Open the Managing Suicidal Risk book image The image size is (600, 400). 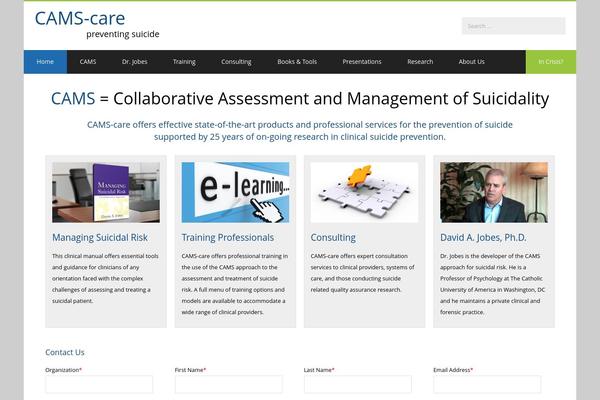pyautogui.click(x=106, y=192)
